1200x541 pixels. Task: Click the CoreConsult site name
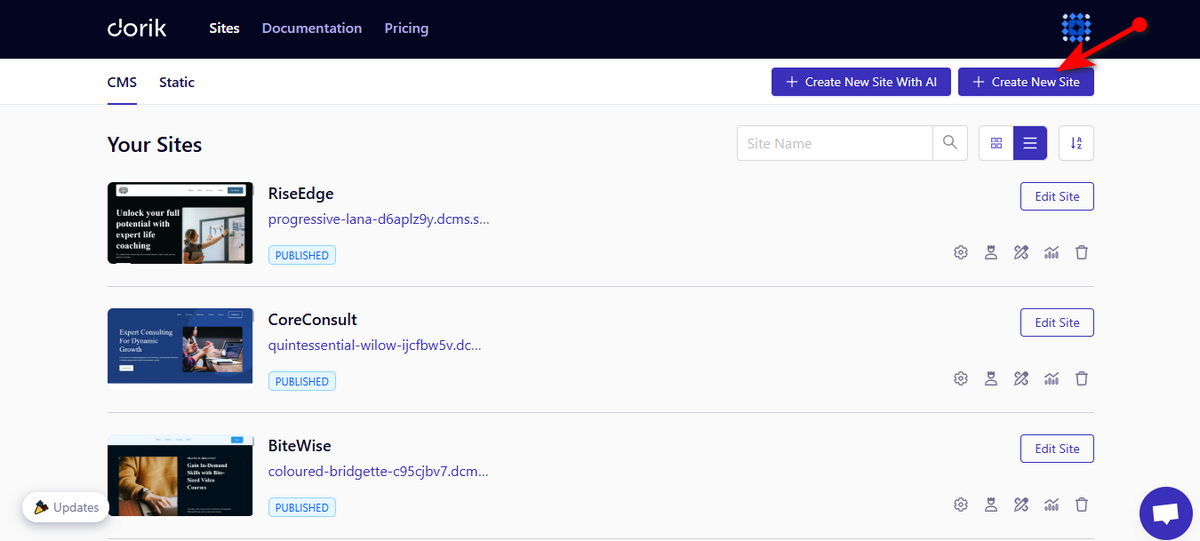click(x=313, y=319)
